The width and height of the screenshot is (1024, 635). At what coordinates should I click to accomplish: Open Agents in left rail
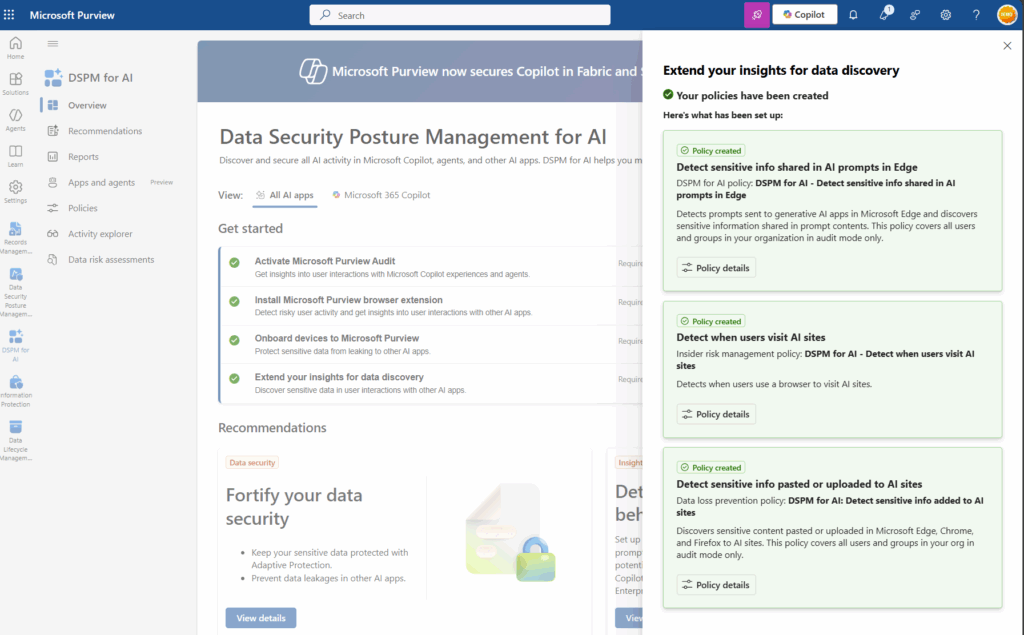pos(16,120)
